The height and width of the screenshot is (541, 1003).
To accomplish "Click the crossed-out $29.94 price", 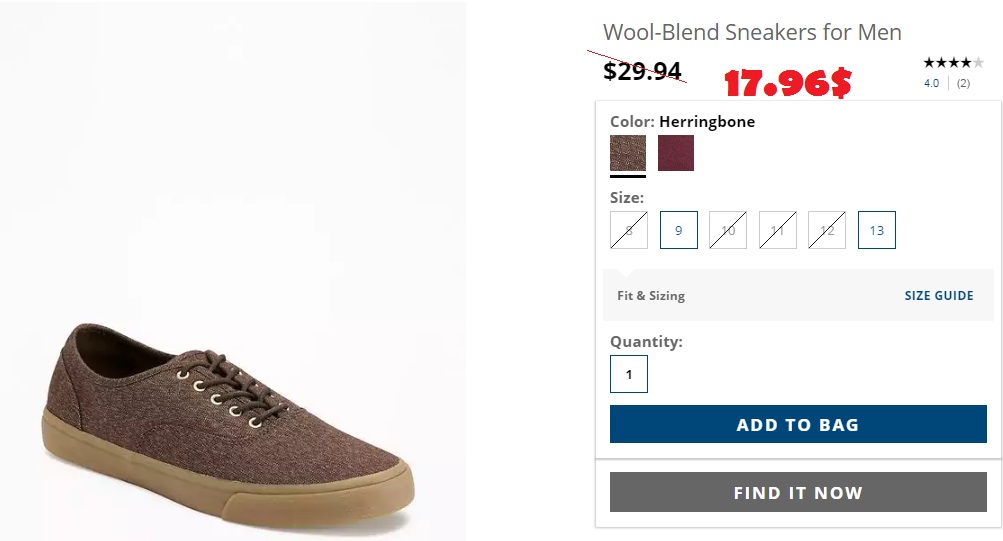I will (x=643, y=71).
